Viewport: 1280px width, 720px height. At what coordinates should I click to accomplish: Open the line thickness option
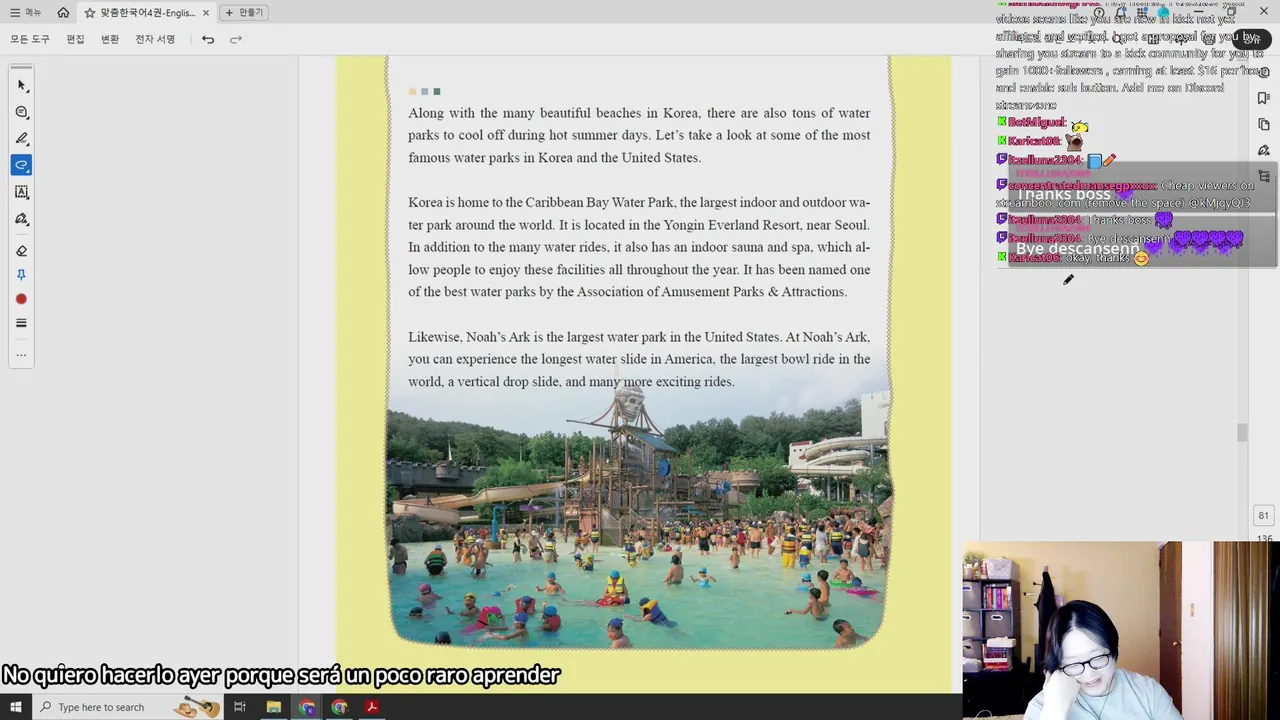pyautogui.click(x=21, y=323)
